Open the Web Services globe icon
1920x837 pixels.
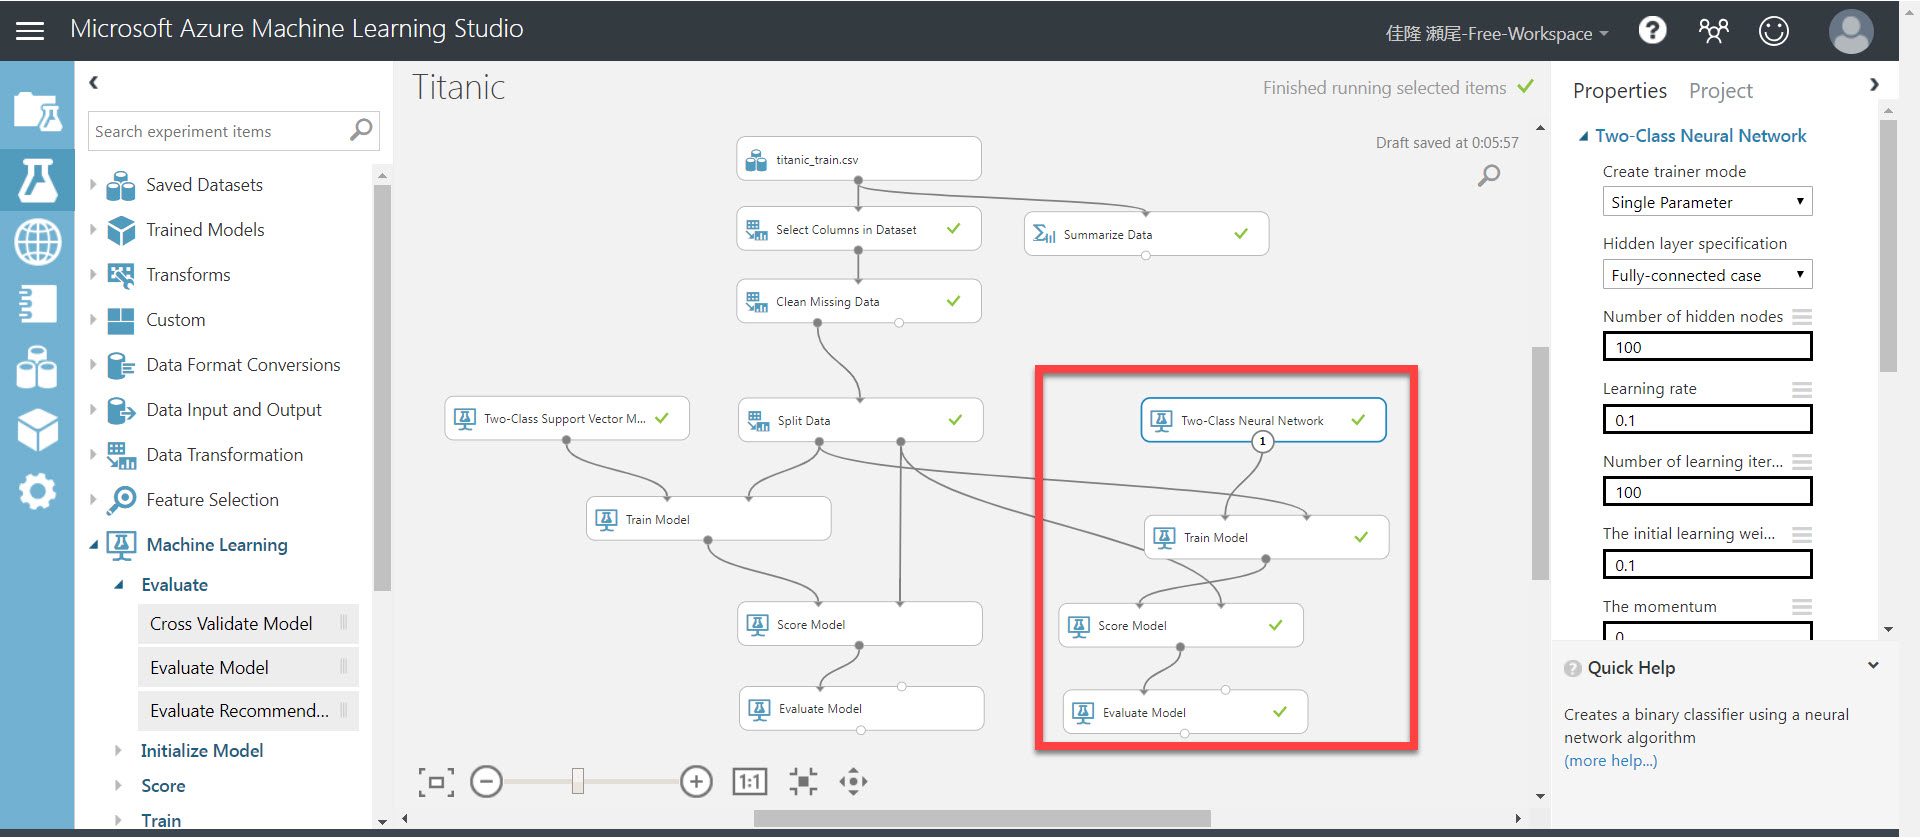pyautogui.click(x=37, y=242)
